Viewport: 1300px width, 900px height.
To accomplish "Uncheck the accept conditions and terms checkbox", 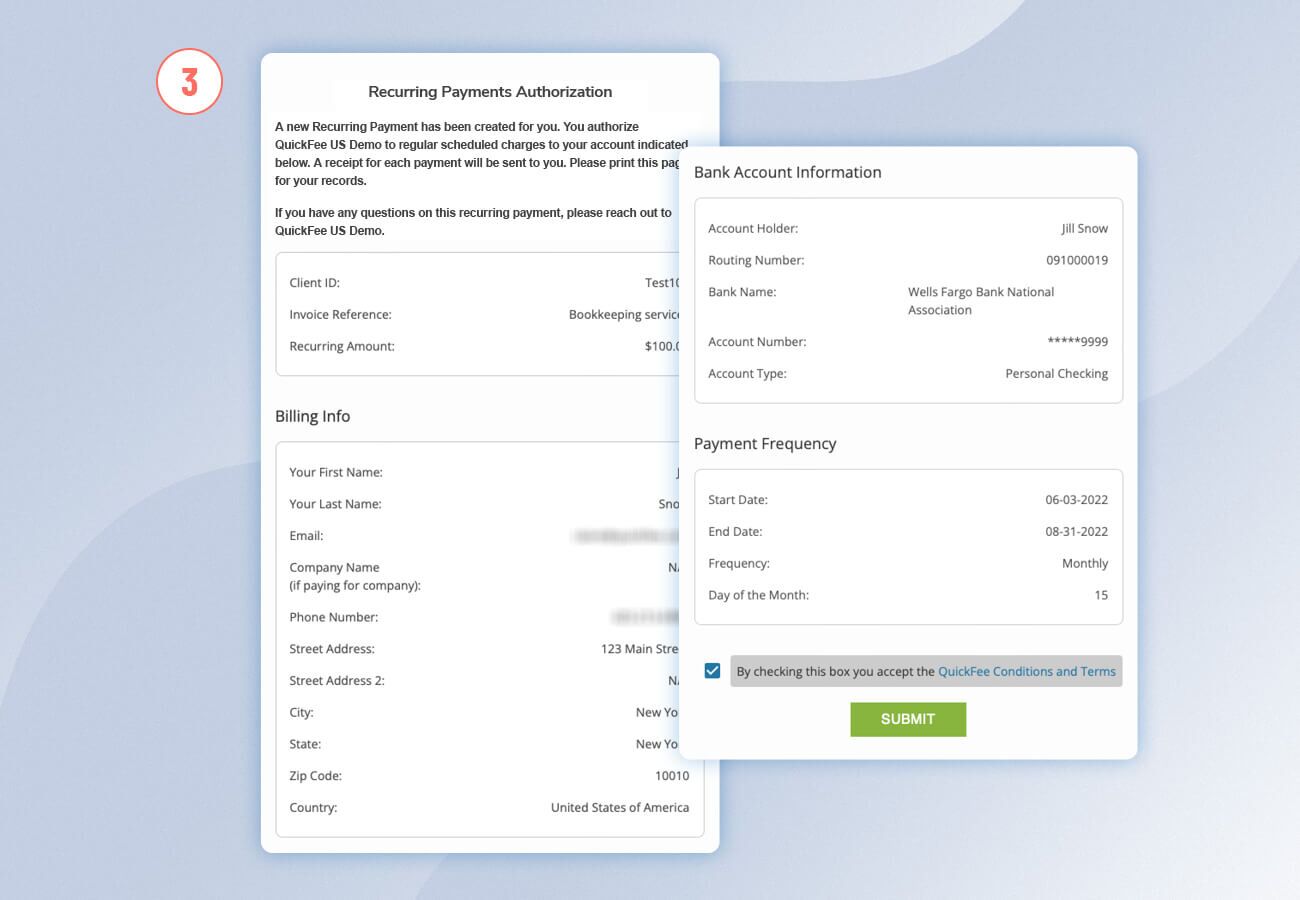I will [712, 671].
